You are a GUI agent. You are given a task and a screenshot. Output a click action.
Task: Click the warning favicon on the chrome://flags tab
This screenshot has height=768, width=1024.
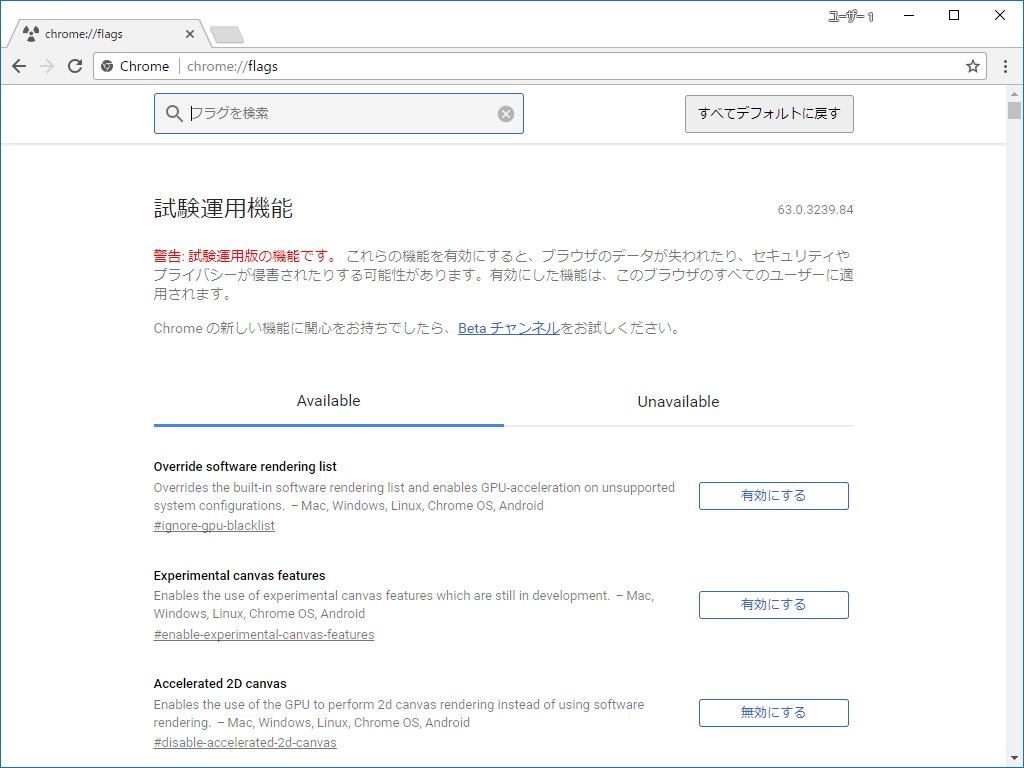point(31,32)
